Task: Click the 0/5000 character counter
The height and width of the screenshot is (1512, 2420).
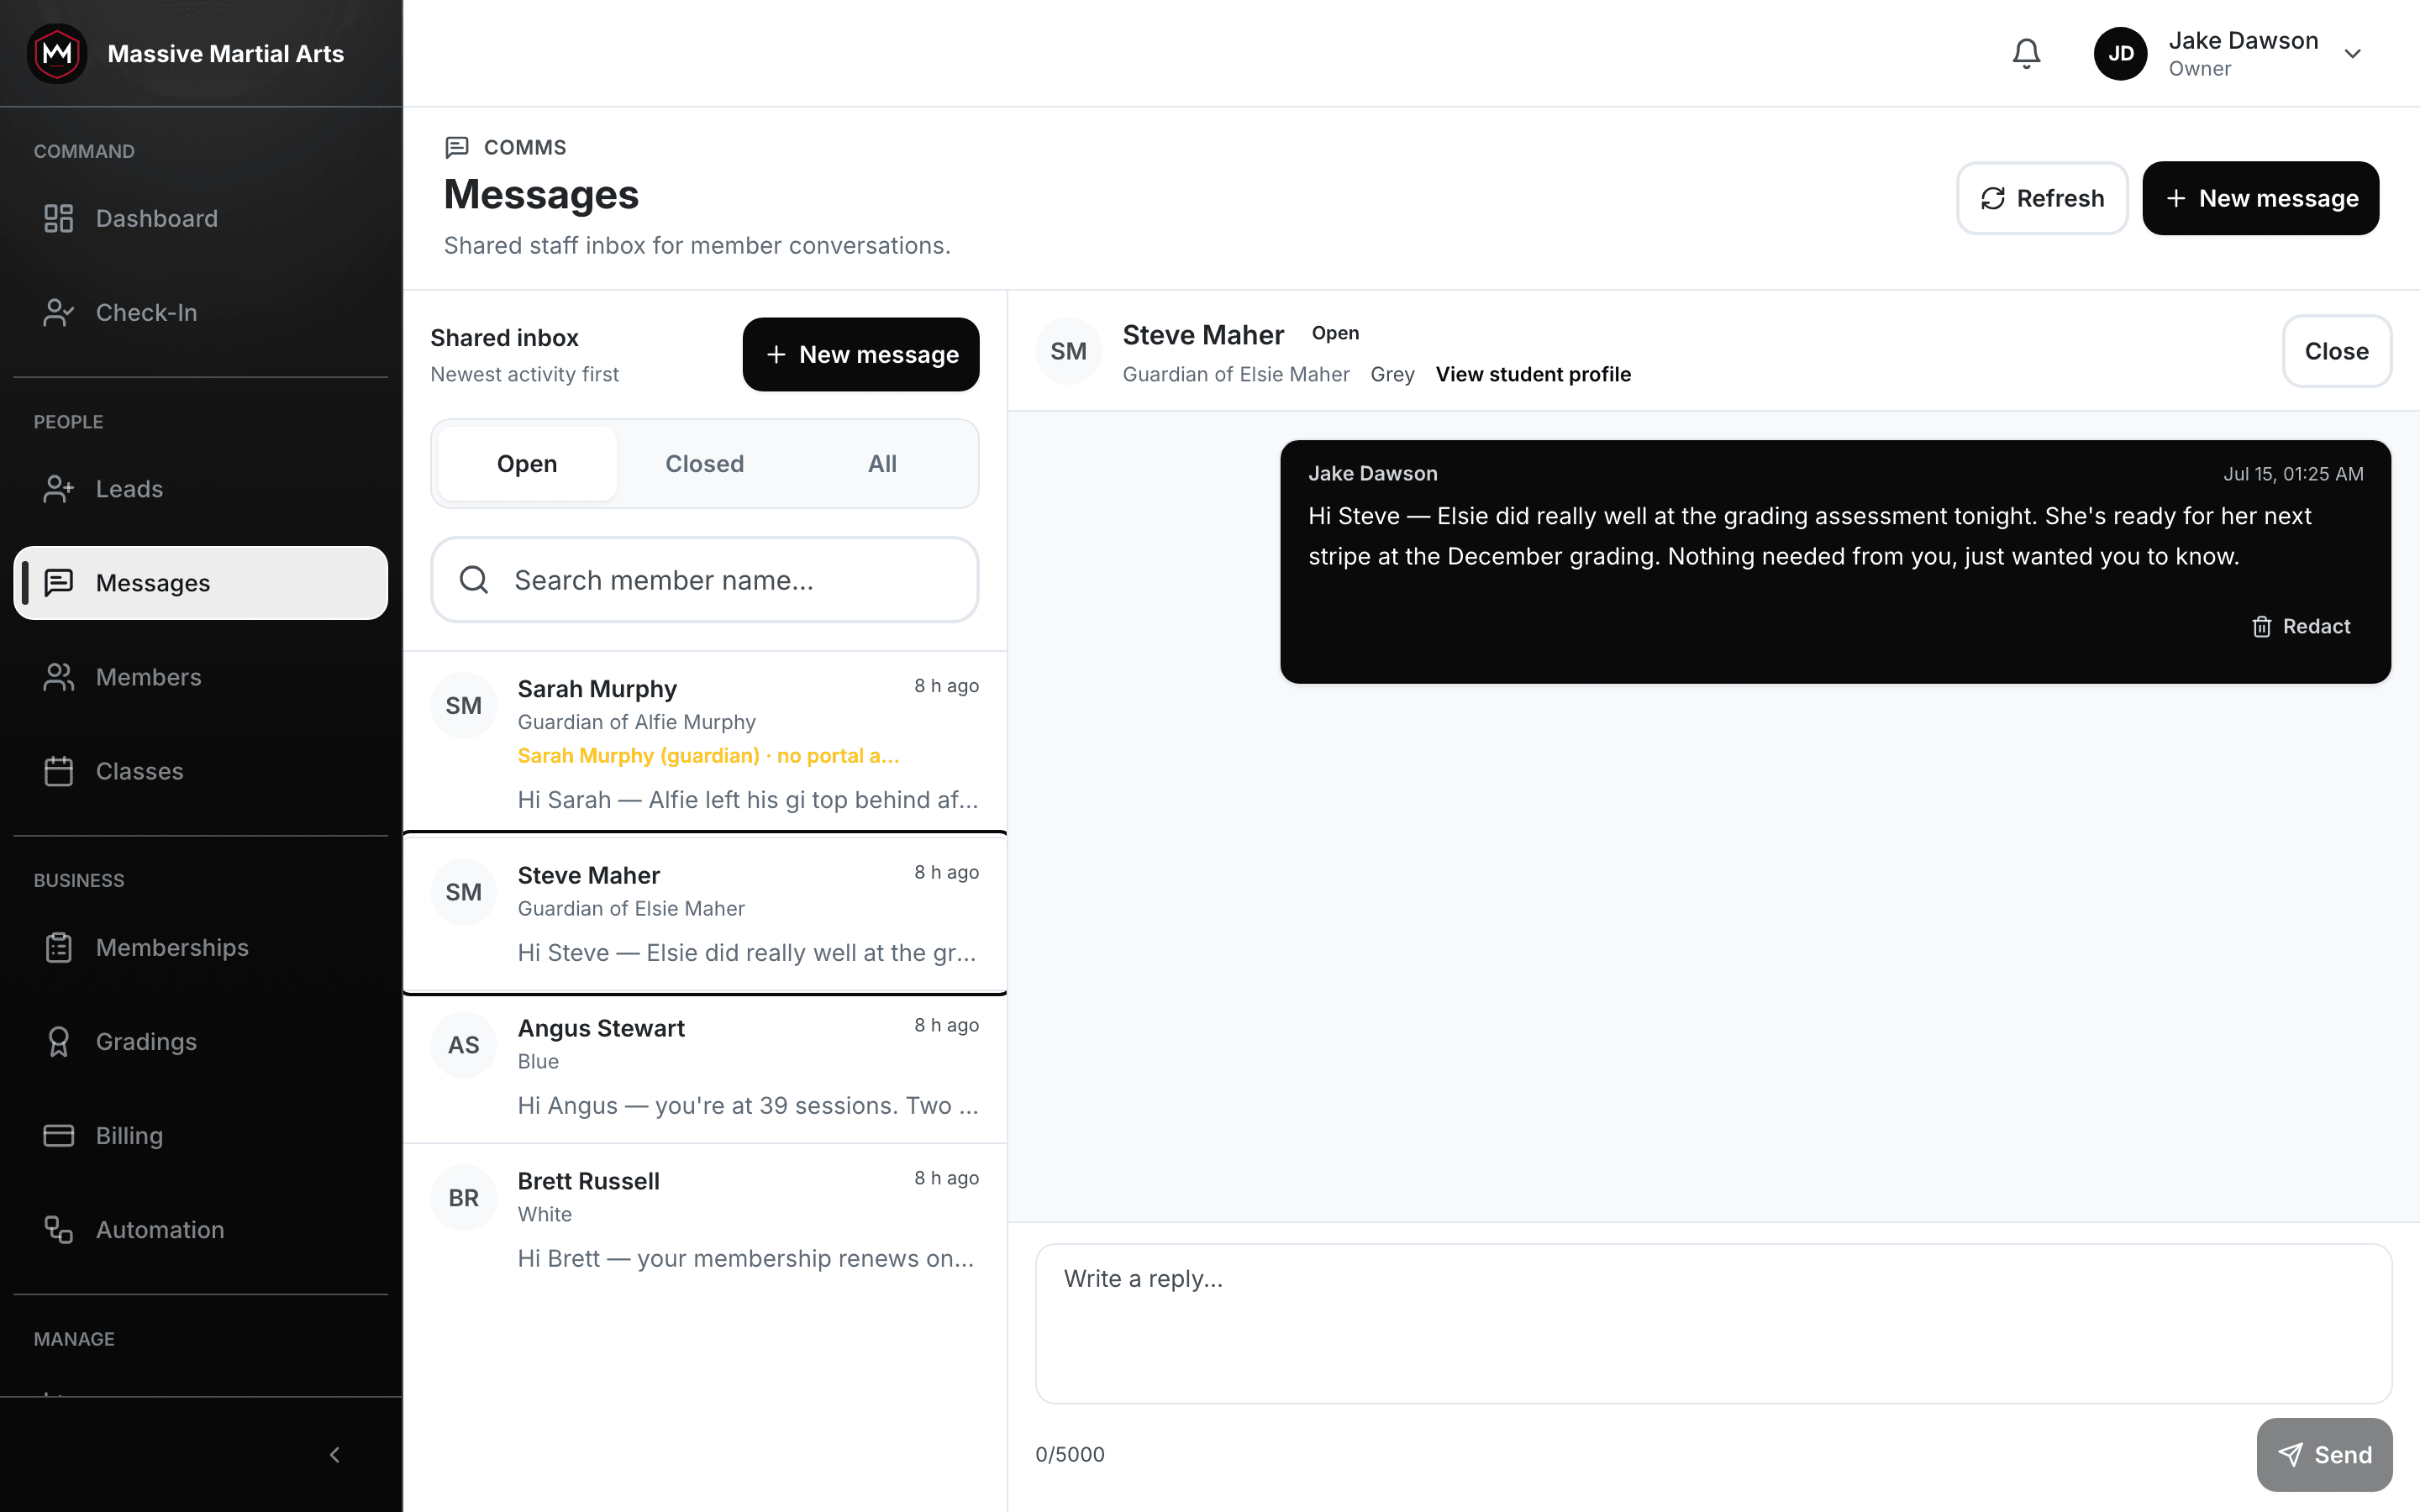Action: (1070, 1455)
